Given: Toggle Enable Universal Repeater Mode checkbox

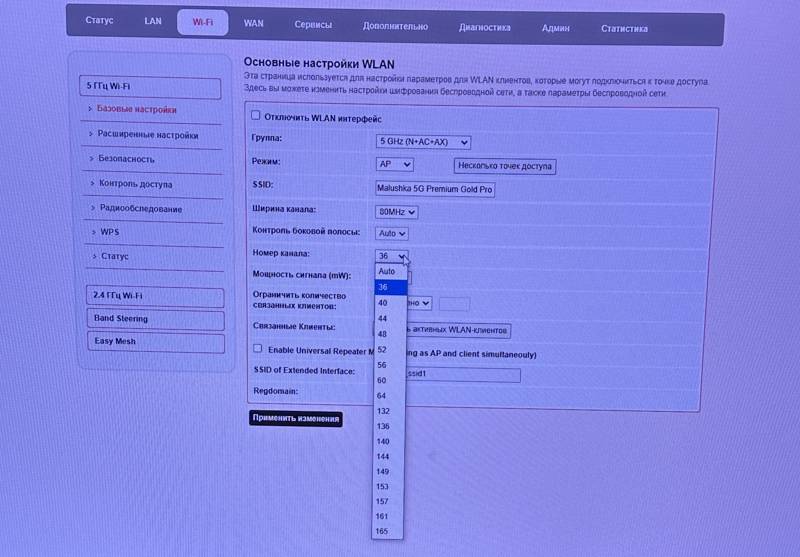Looking at the screenshot, I should point(258,349).
